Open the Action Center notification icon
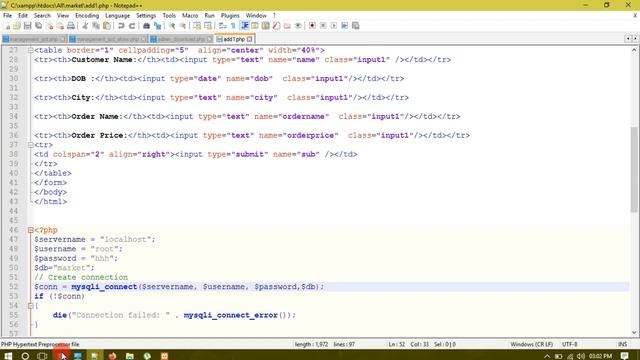 click(x=624, y=356)
